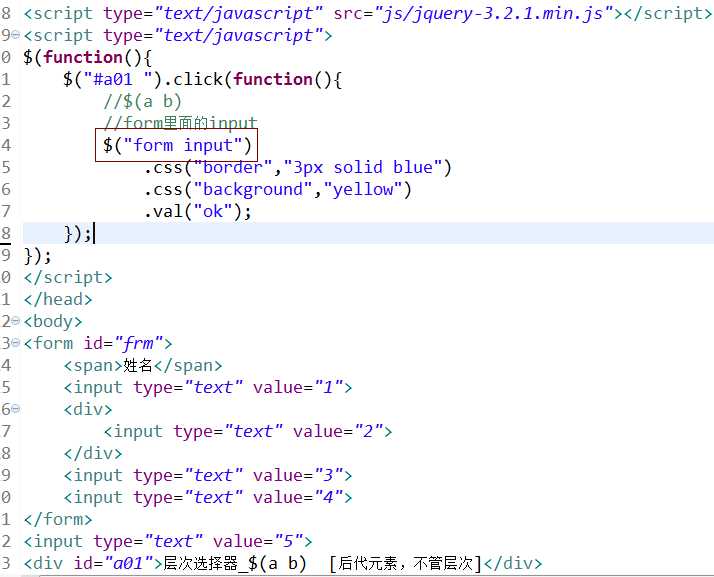The image size is (714, 577).
Task: Click the input line with value="1"
Action: pos(208,387)
